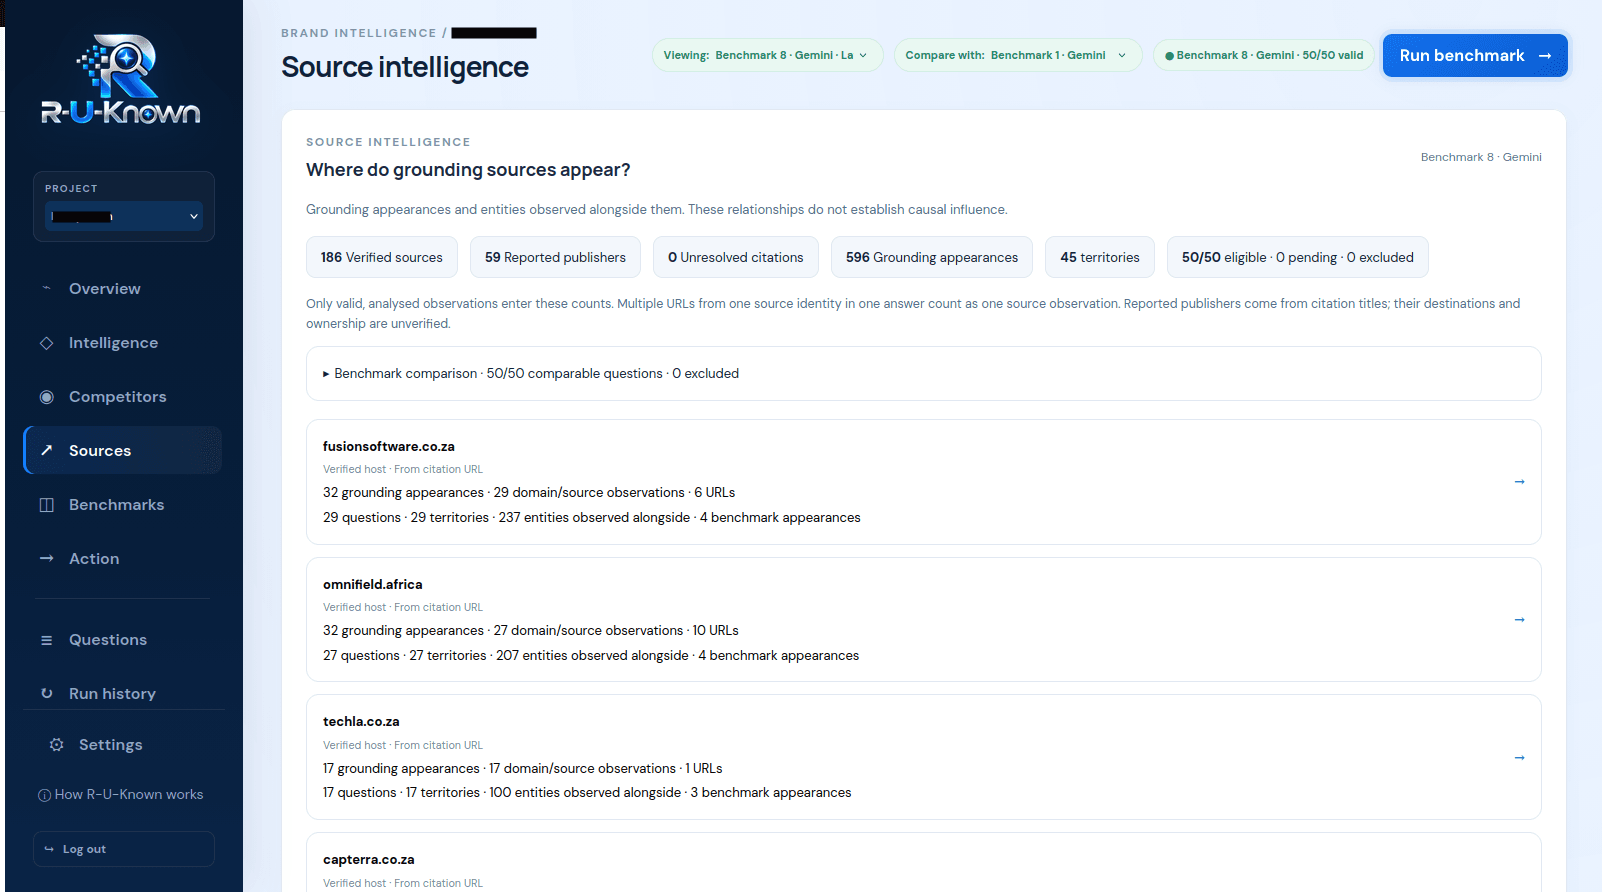This screenshot has height=892, width=1602.
Task: Click the omnifield.africa source title
Action: [x=373, y=585]
